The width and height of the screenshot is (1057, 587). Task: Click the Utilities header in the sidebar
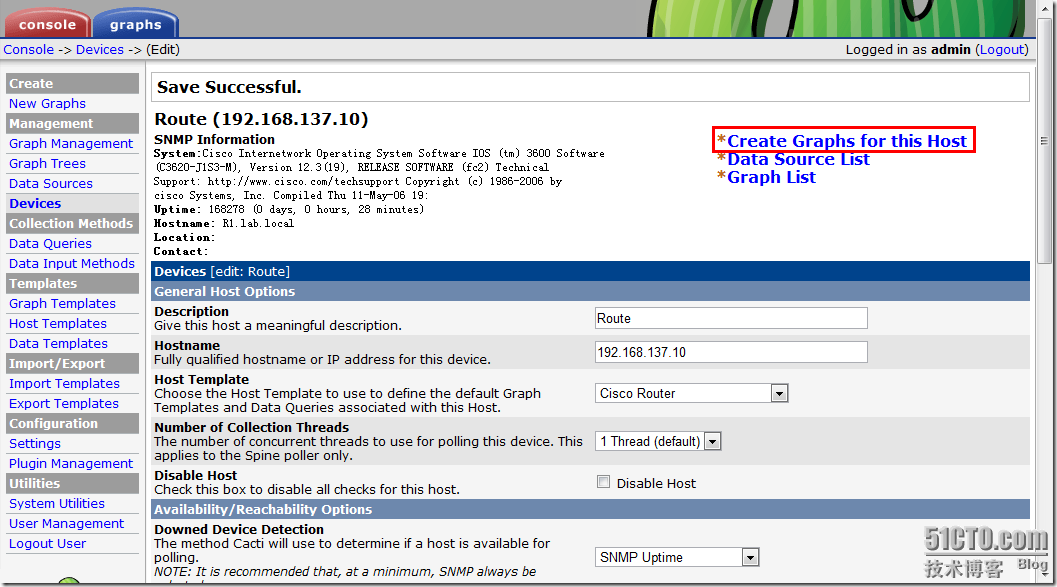pos(72,483)
